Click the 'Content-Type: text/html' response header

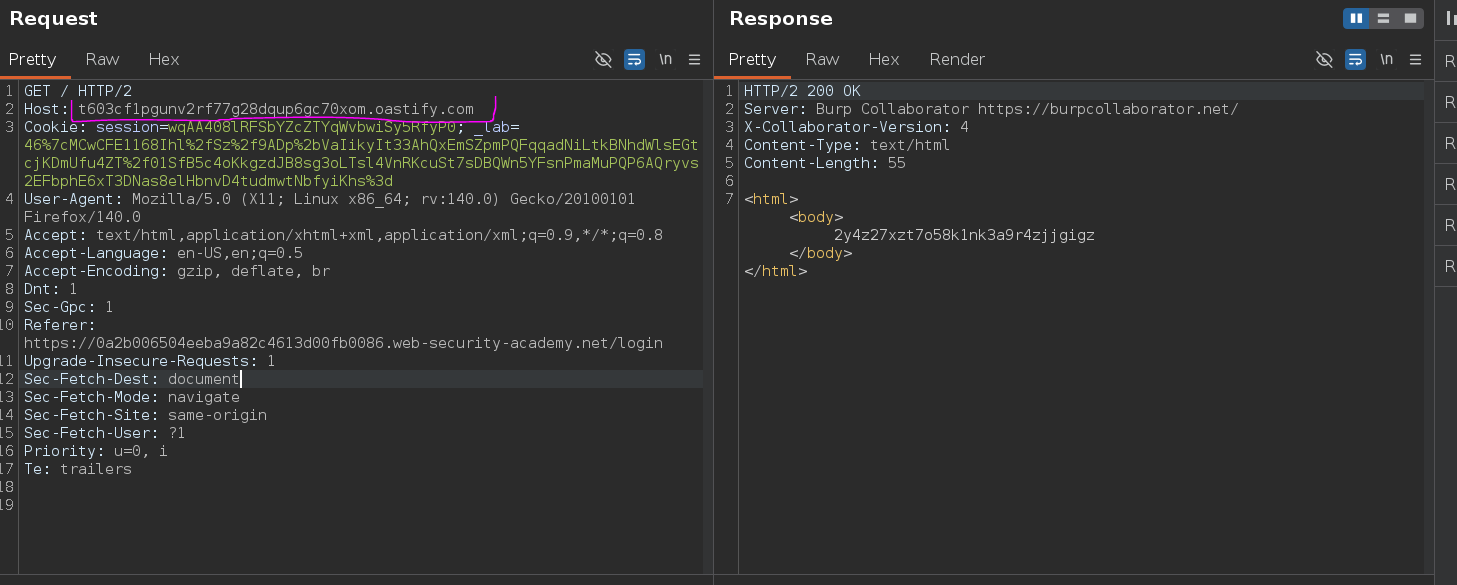(847, 145)
